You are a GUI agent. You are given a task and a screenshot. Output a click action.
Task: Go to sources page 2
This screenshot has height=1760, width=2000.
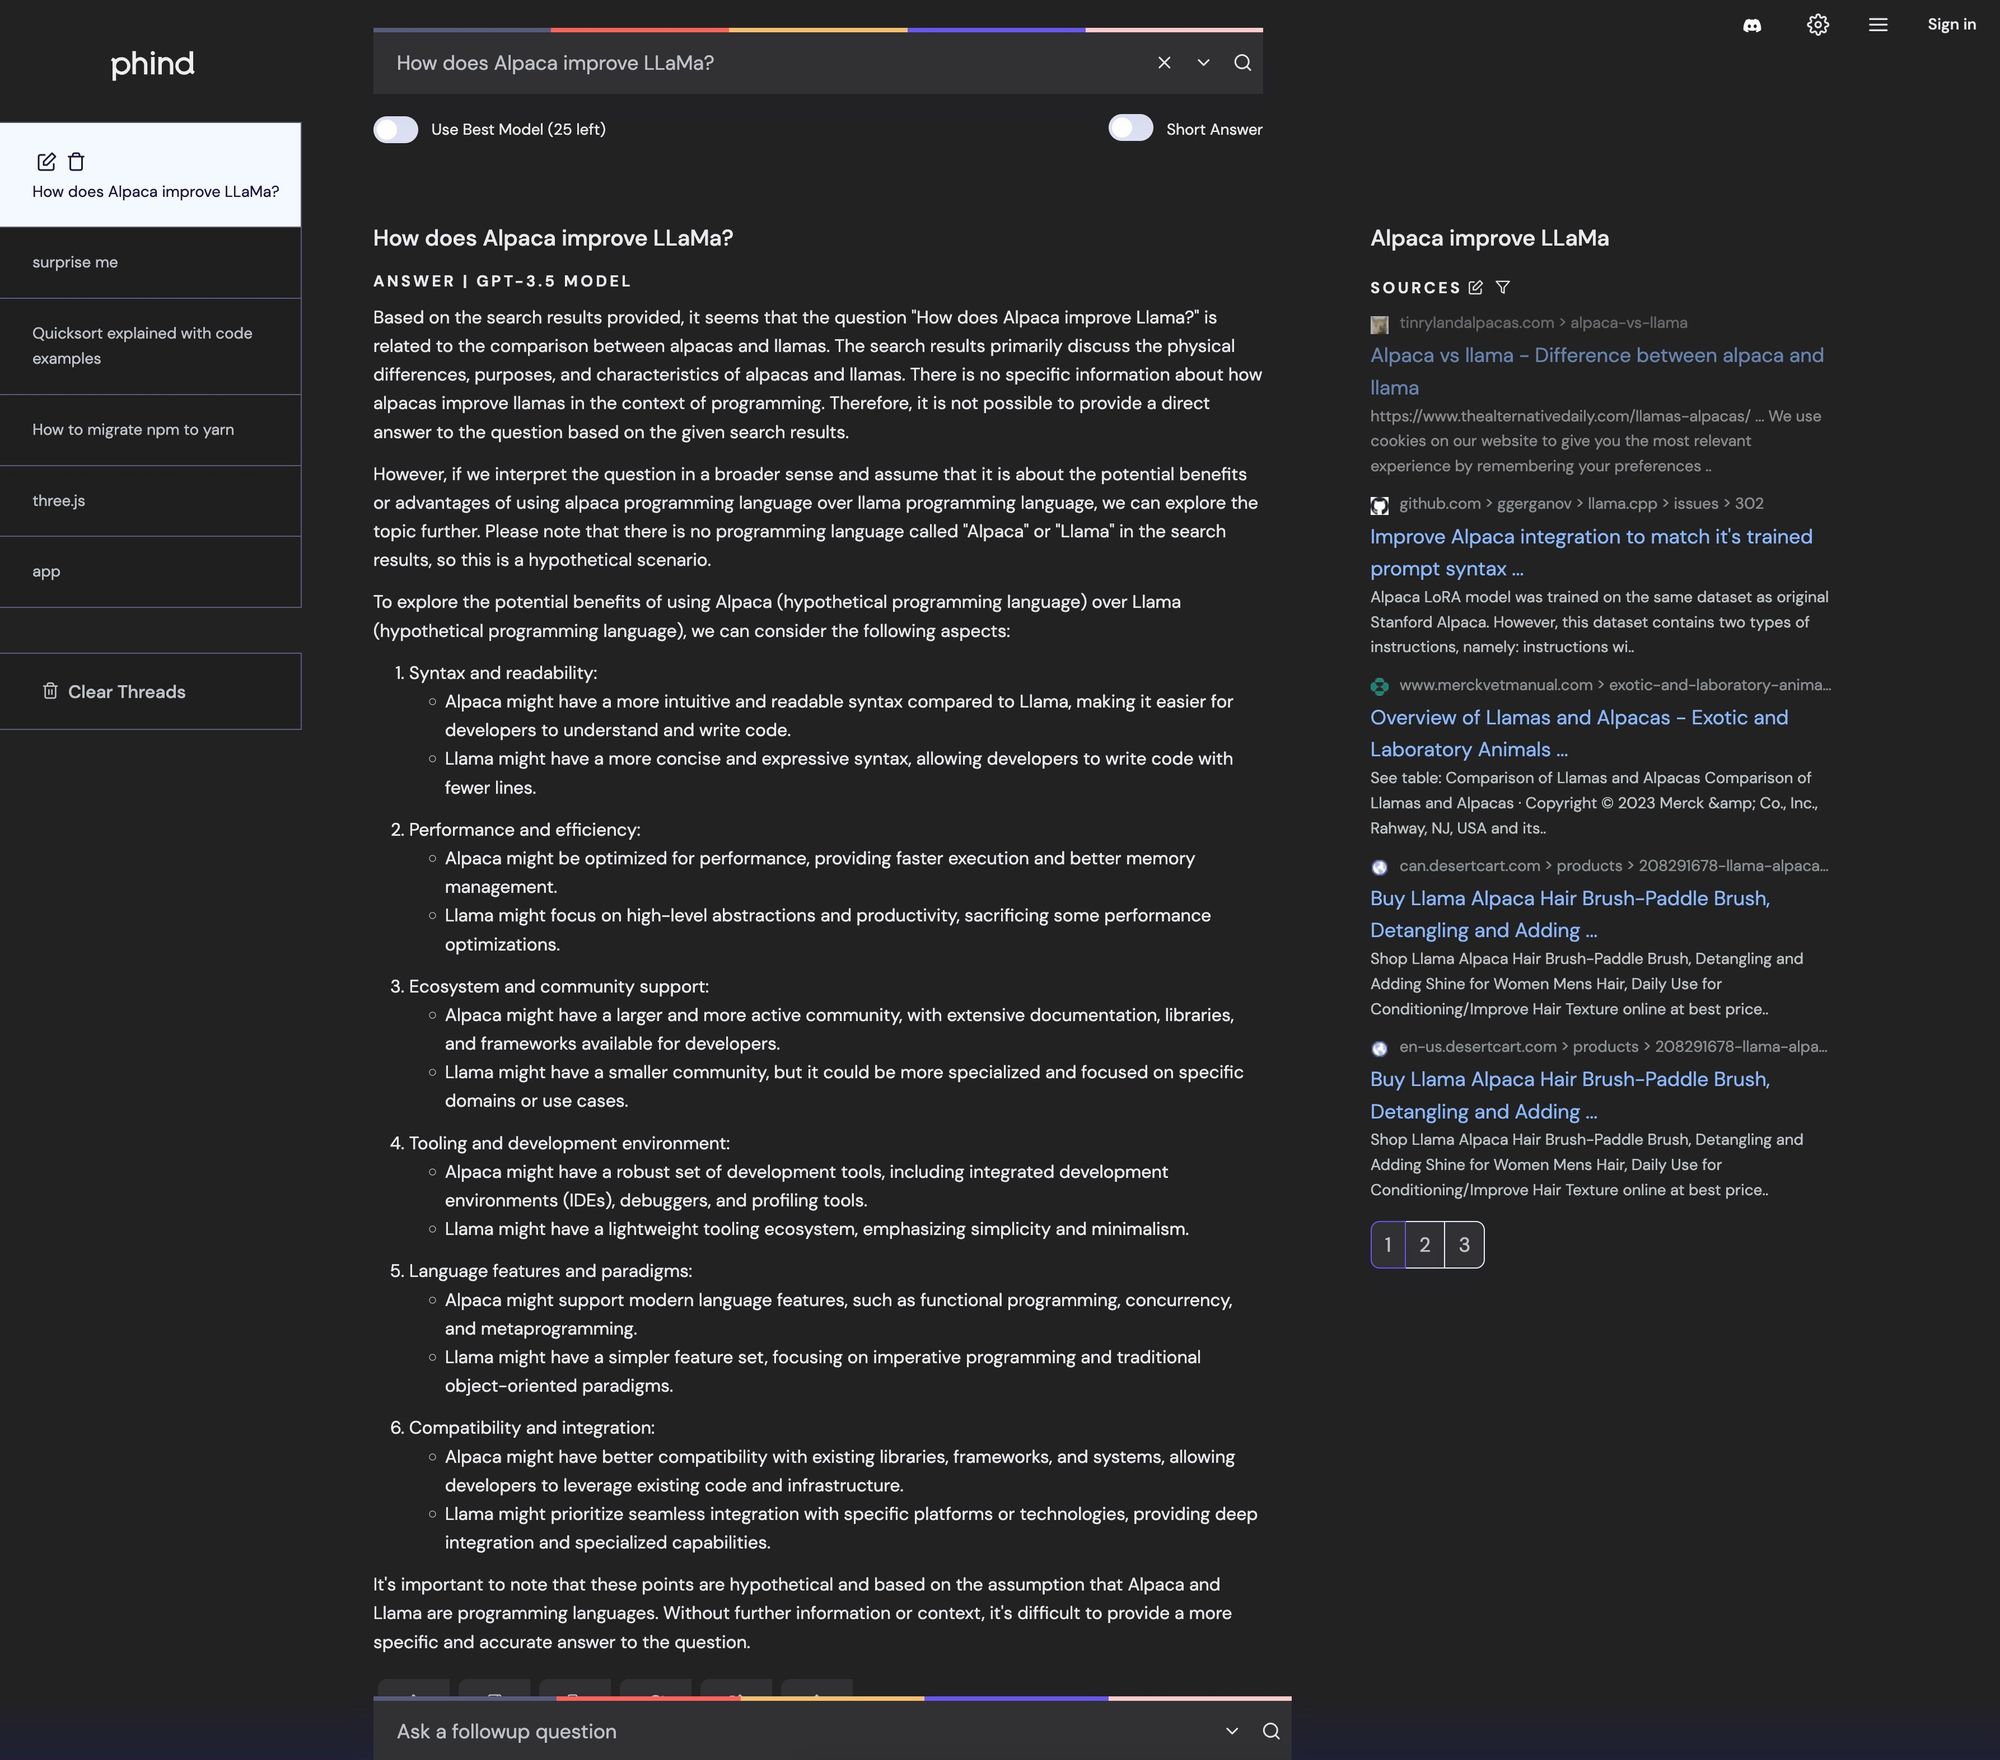[x=1425, y=1245]
